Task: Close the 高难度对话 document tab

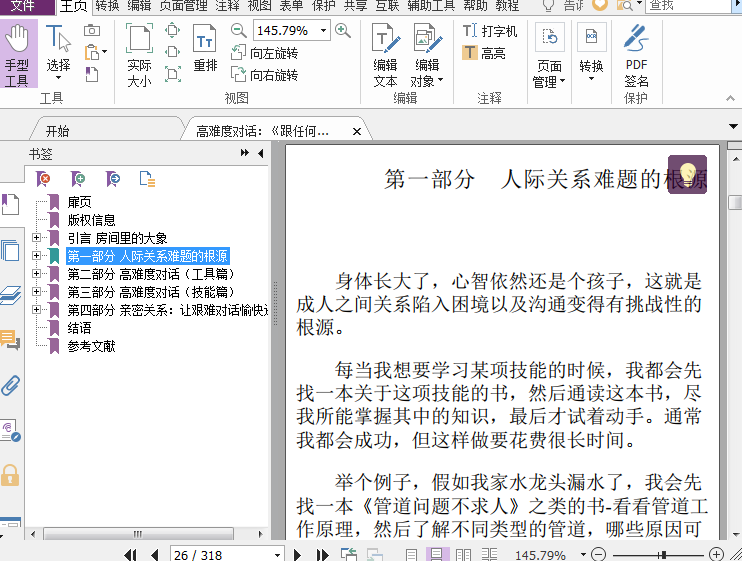Action: (357, 131)
